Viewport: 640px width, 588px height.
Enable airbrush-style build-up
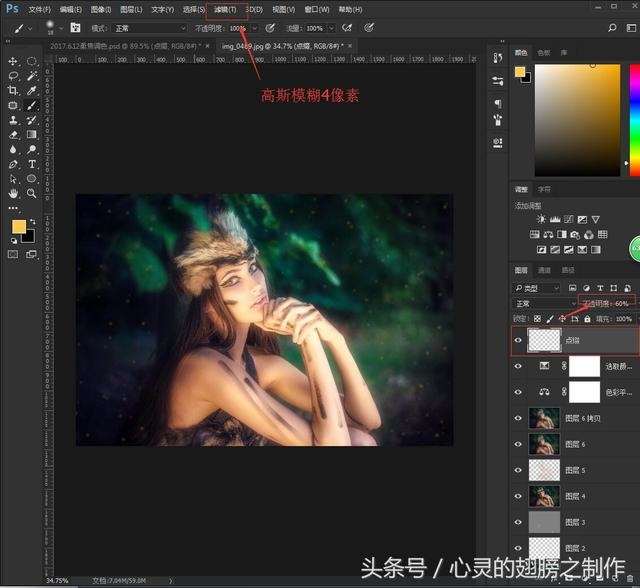pos(347,28)
